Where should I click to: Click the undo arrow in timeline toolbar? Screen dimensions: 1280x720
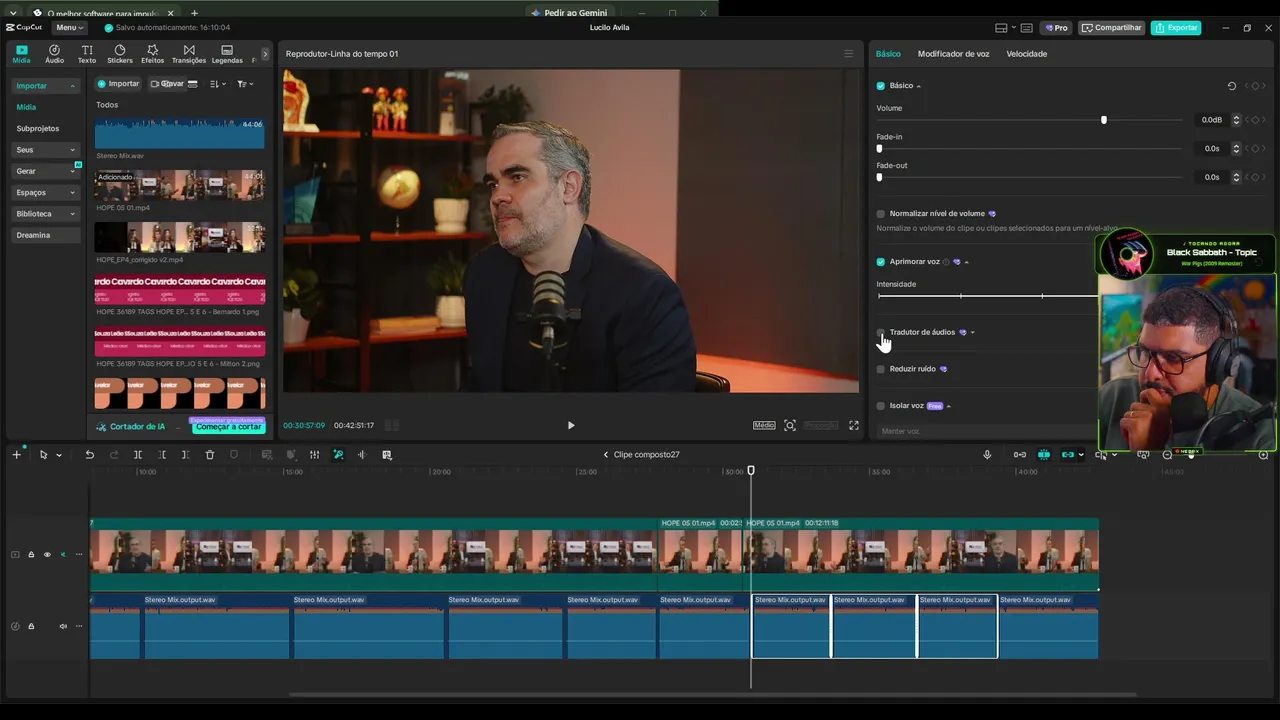pyautogui.click(x=89, y=455)
